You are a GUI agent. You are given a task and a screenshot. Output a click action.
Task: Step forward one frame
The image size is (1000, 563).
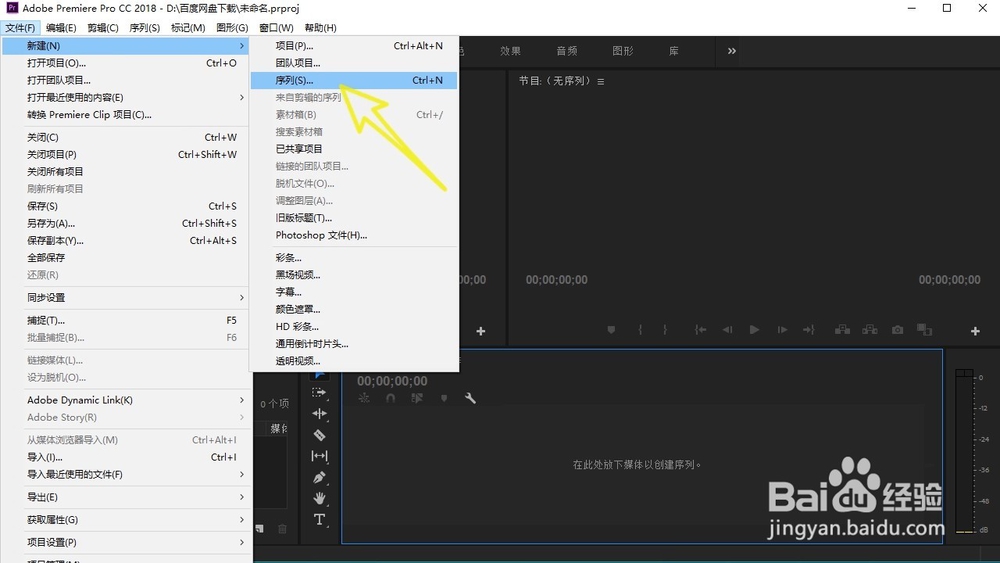[x=782, y=330]
